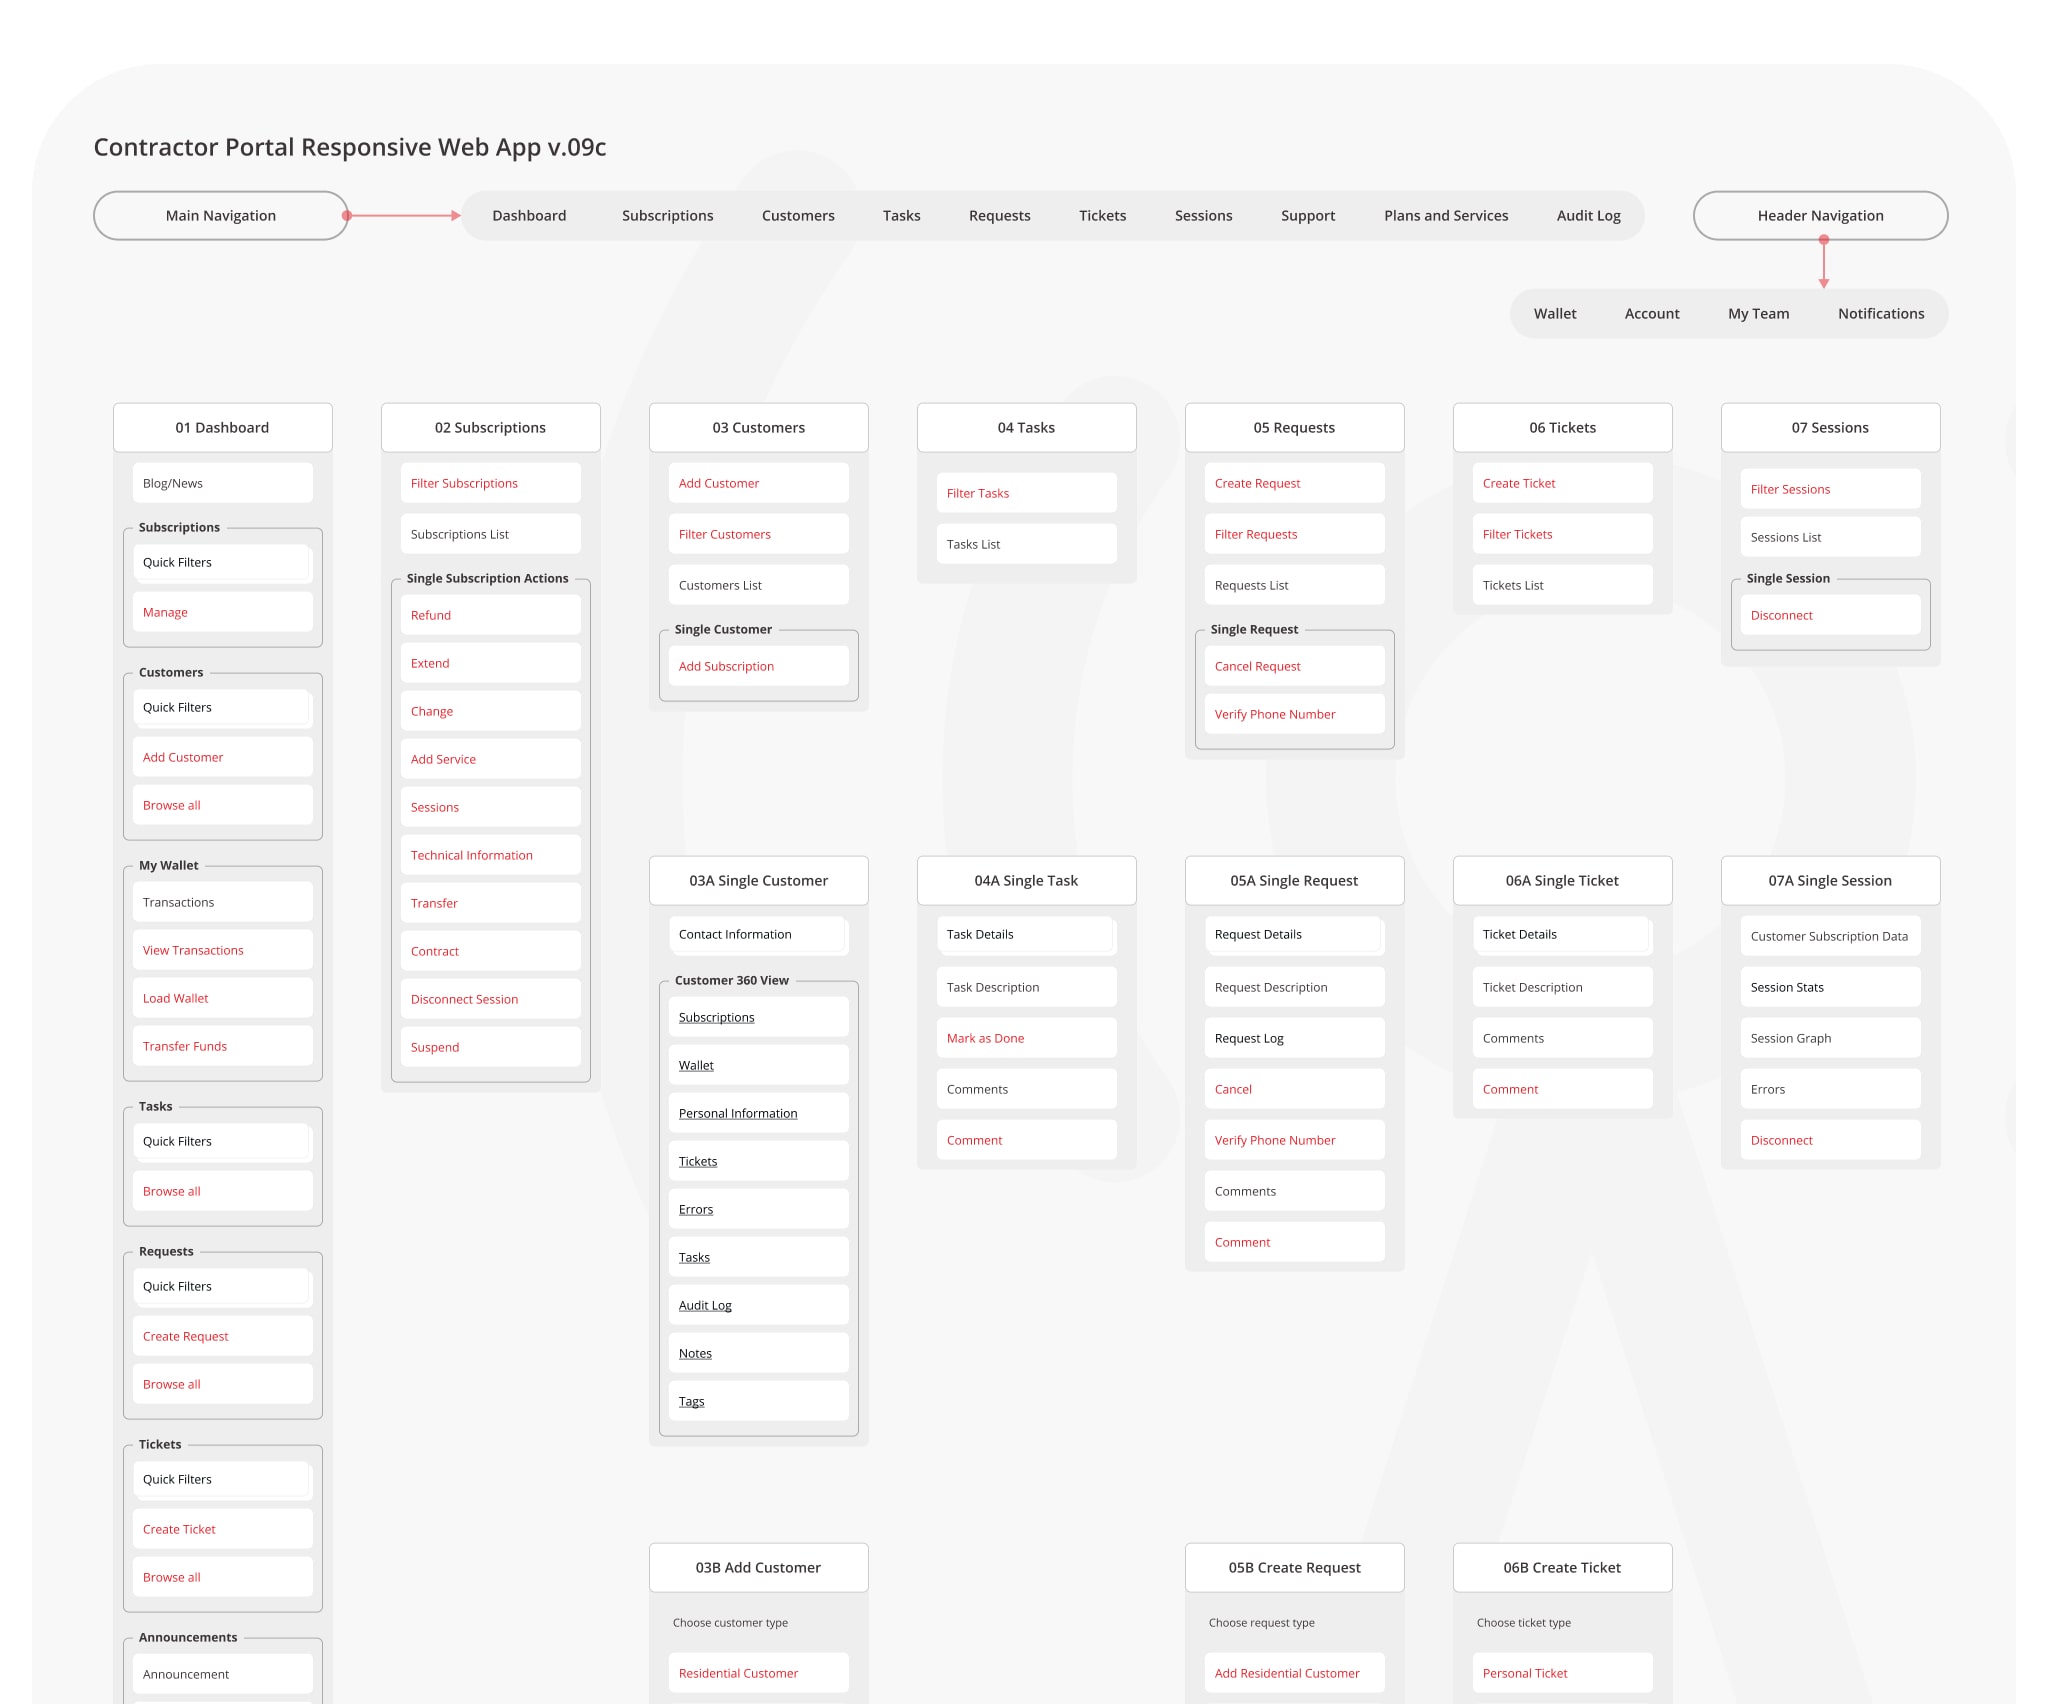The width and height of the screenshot is (2048, 1704).
Task: Click the Main Navigation pill button
Action: pos(221,216)
